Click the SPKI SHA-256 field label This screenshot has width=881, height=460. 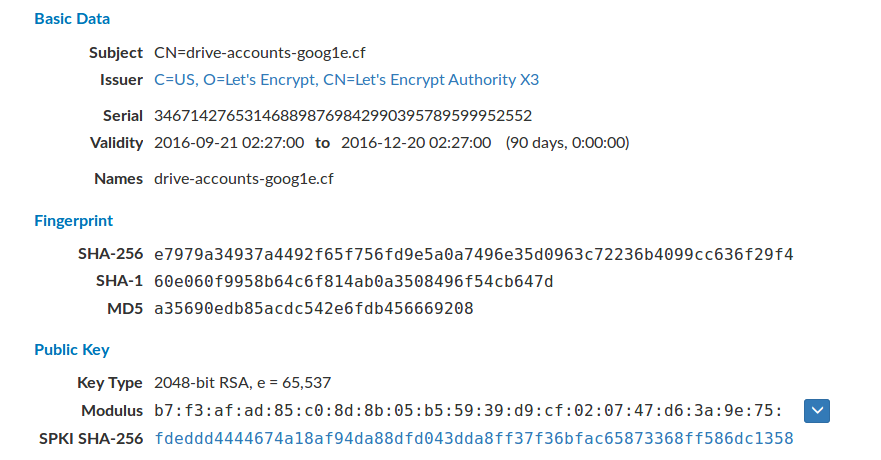click(93, 438)
